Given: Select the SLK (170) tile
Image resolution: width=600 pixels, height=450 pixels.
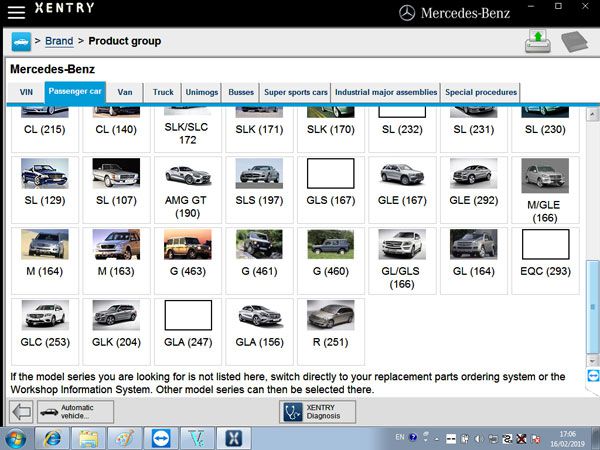Looking at the screenshot, I should point(331,129).
